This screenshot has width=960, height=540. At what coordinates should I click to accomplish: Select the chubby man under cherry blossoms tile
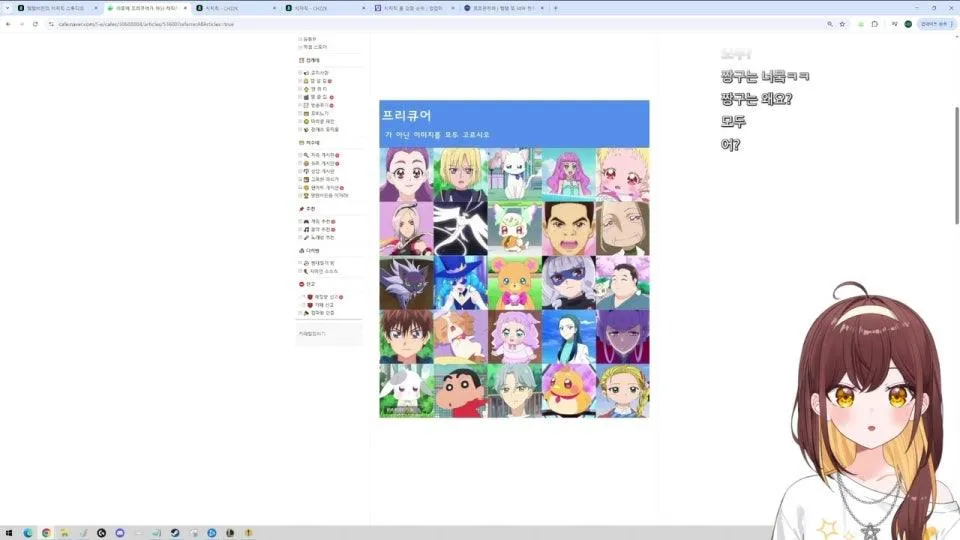coord(623,283)
